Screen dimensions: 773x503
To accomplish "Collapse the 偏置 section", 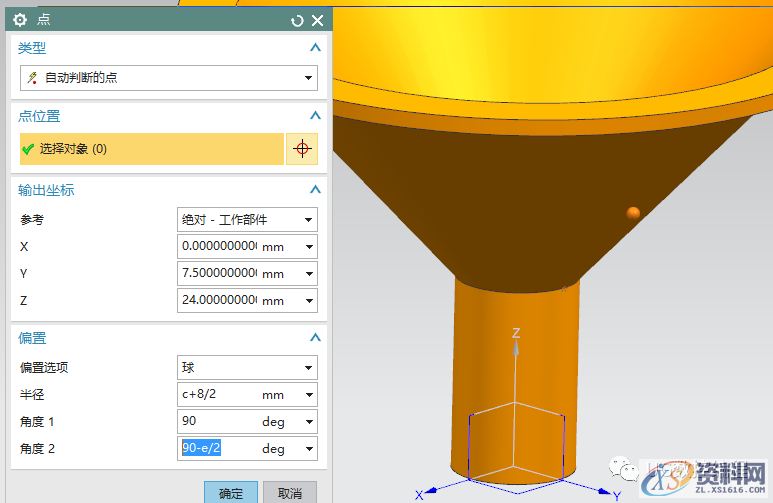I will (315, 338).
